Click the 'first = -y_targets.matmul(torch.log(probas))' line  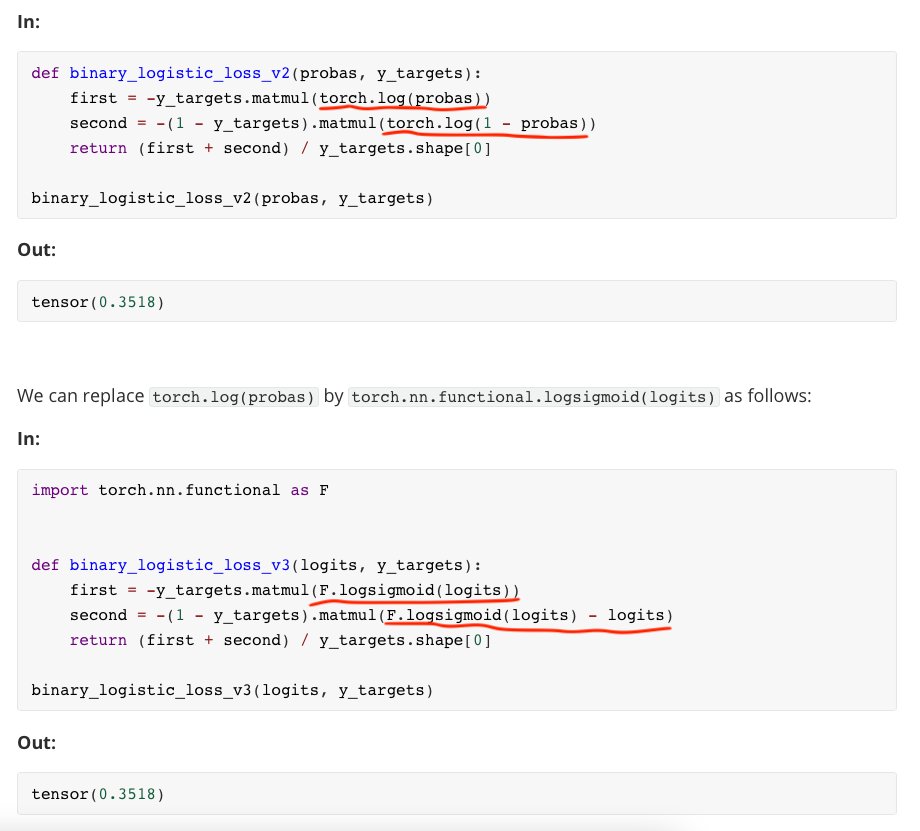pyautogui.click(x=280, y=98)
